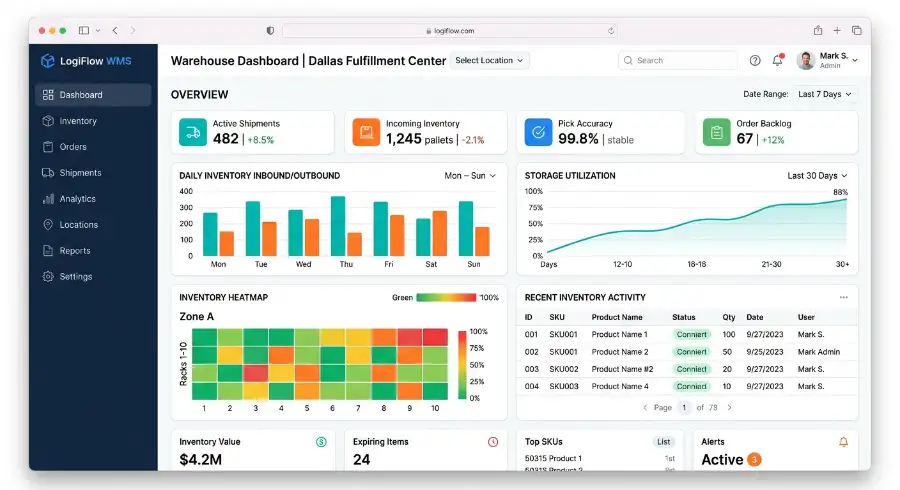900x490 pixels.
Task: Open notifications bell in header
Action: [x=777, y=60]
